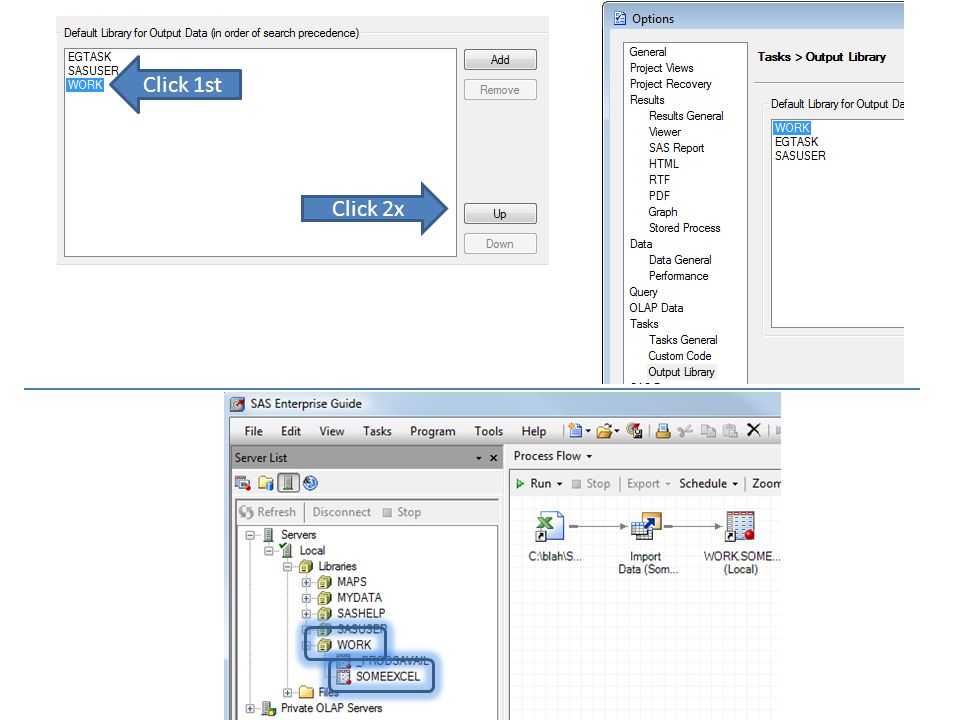Select WORK in Options dialog library list
The width and height of the screenshot is (960, 720).
[x=792, y=127]
